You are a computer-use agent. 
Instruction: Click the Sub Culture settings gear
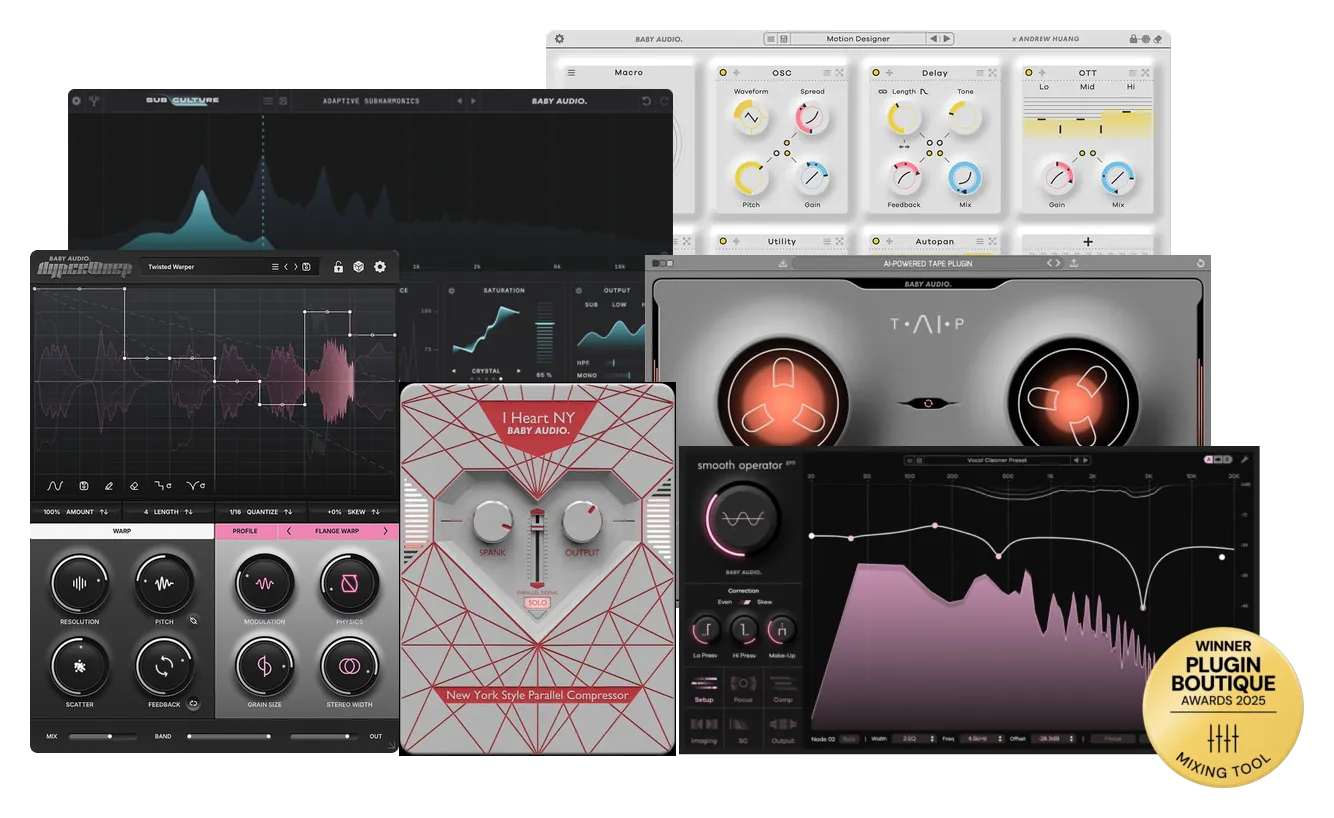tap(76, 101)
